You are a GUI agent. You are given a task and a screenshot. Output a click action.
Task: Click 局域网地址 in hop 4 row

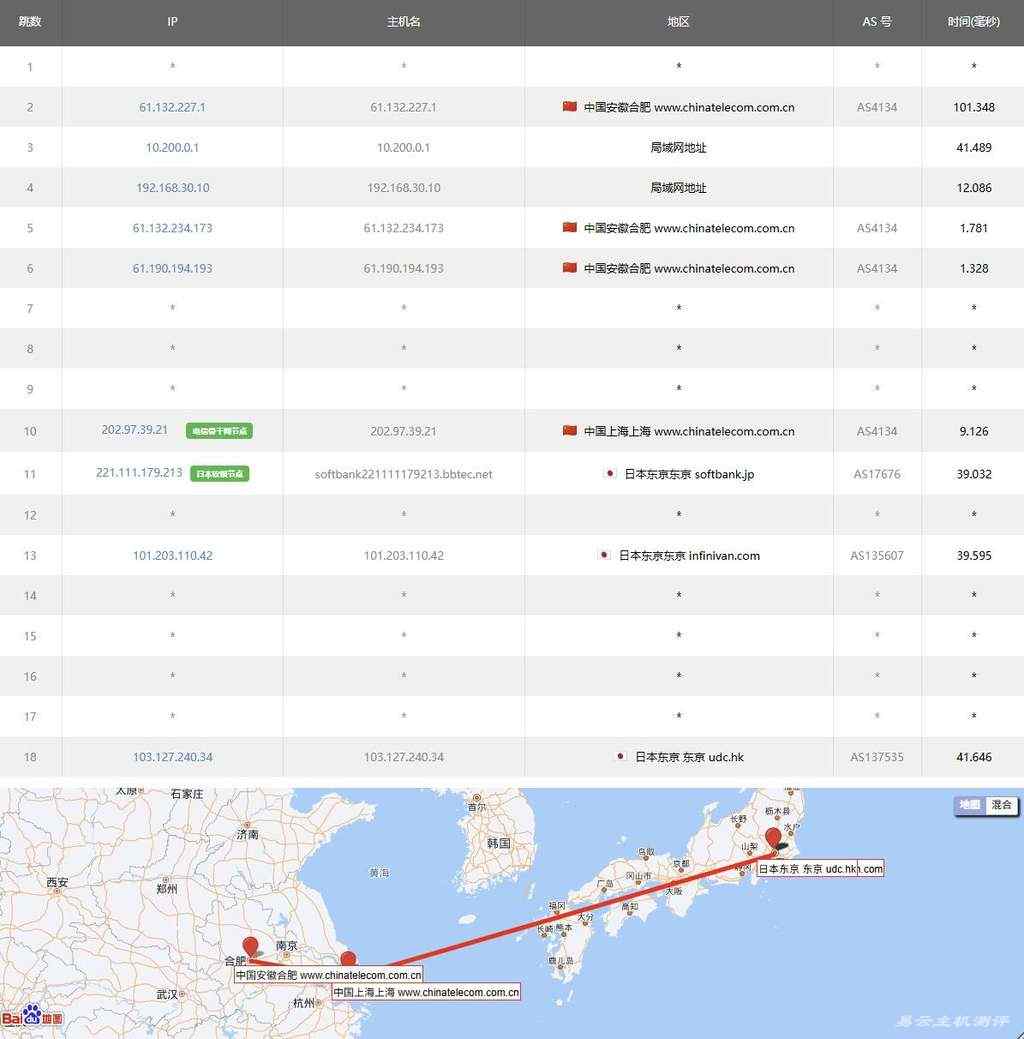(678, 188)
